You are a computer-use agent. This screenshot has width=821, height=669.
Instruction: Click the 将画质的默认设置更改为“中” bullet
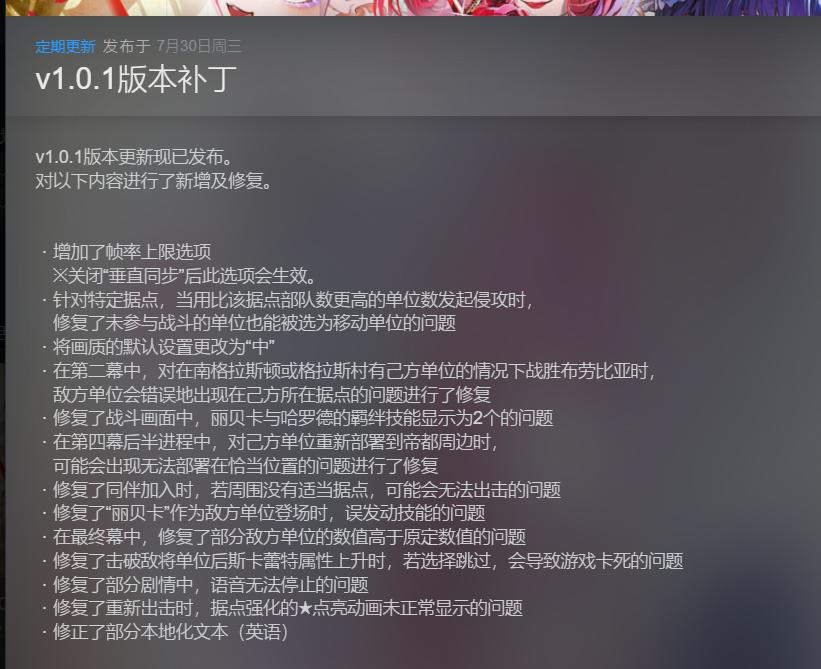(x=163, y=347)
